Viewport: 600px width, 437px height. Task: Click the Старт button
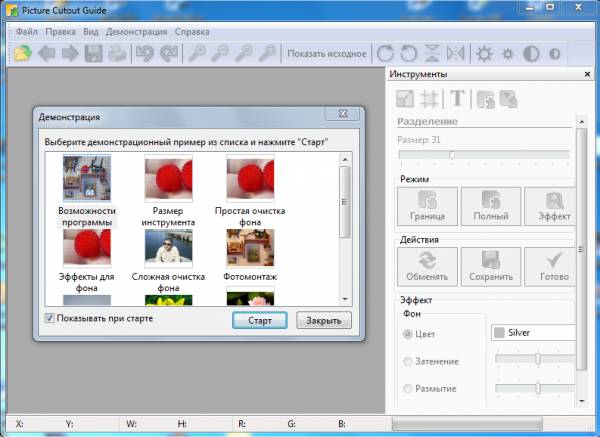tap(260, 320)
